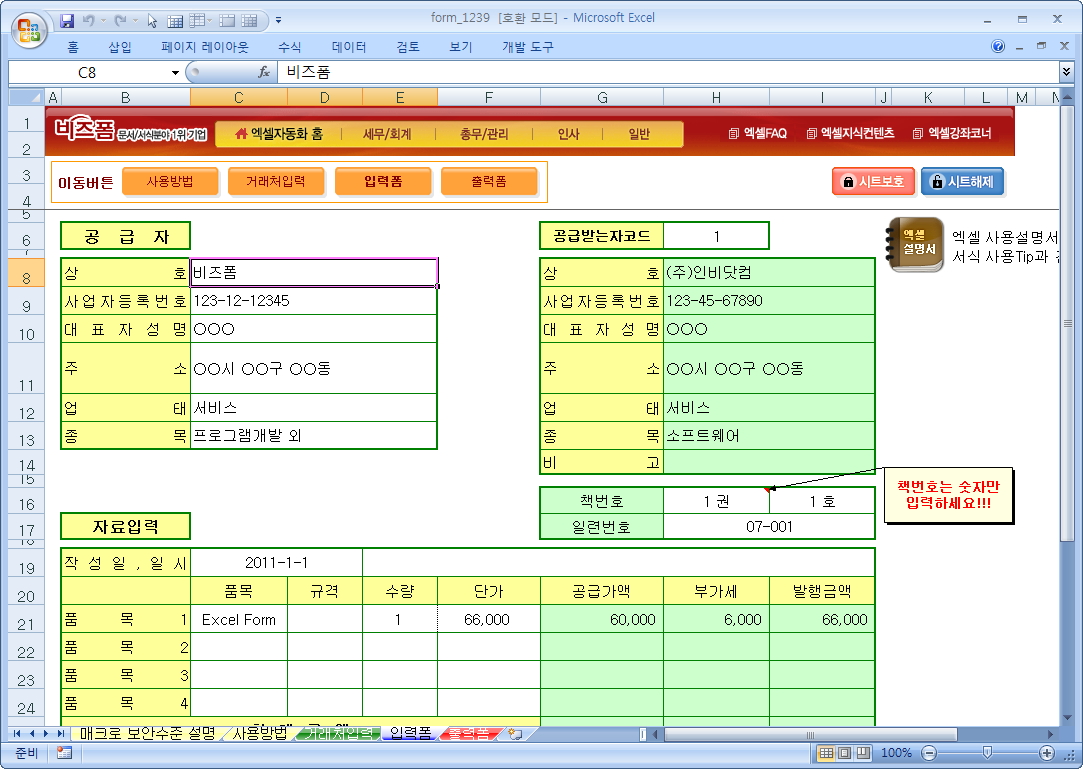Save the workbook with the floppy disk icon
Image resolution: width=1083 pixels, height=769 pixels.
pyautogui.click(x=67, y=20)
